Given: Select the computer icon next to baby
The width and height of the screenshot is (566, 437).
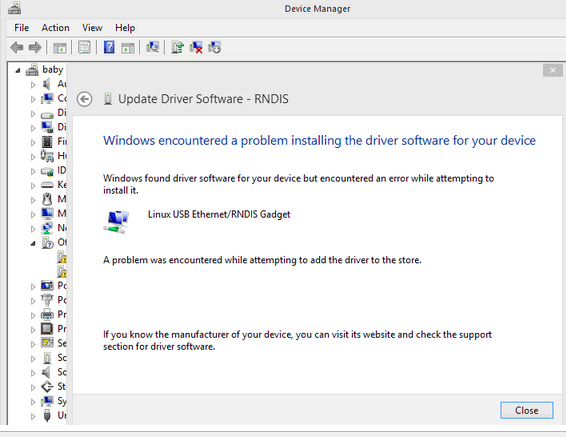Looking at the screenshot, I should 32,70.
